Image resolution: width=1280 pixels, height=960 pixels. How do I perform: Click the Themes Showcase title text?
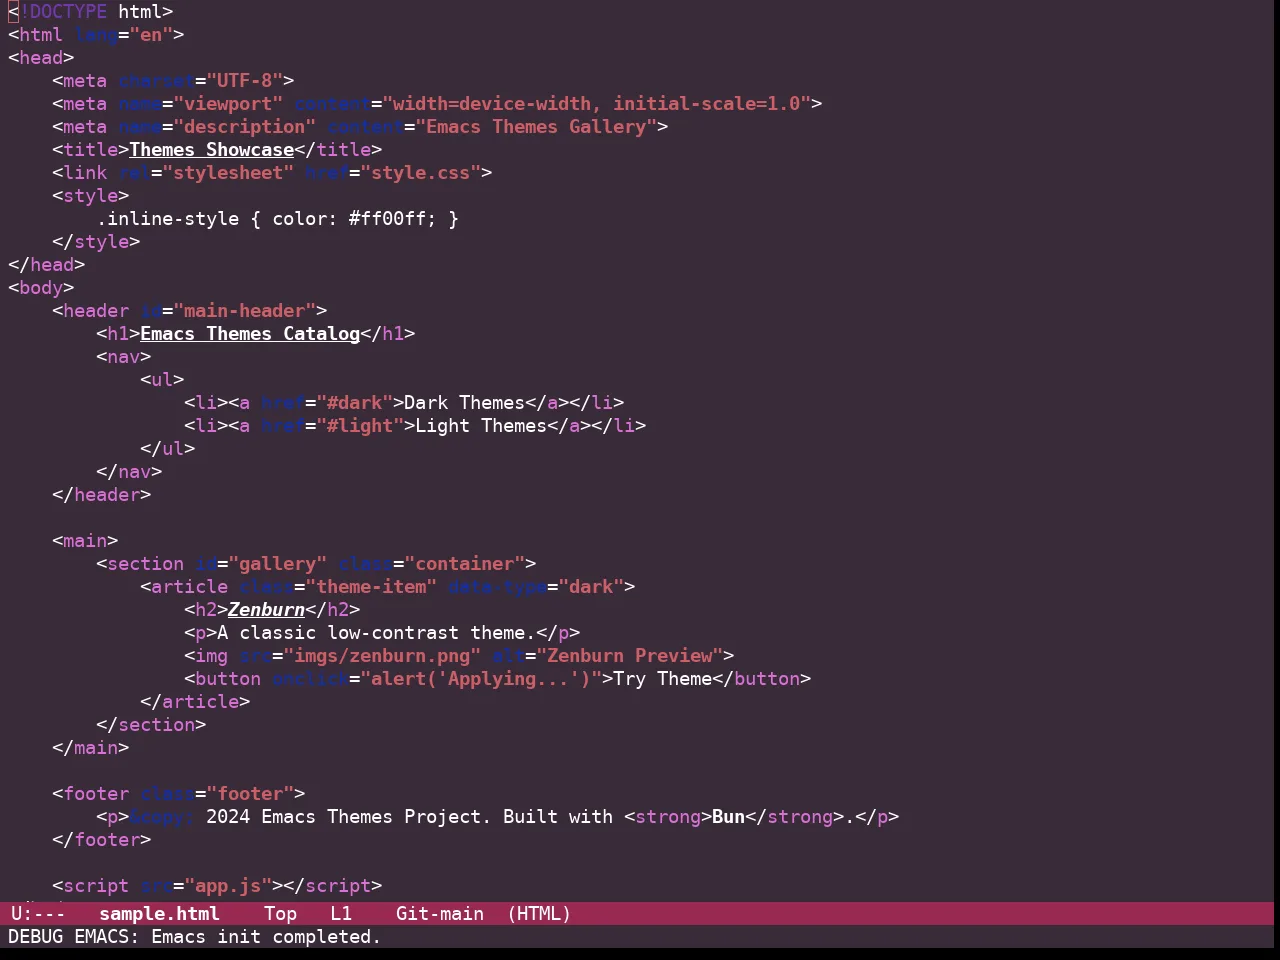tap(212, 150)
